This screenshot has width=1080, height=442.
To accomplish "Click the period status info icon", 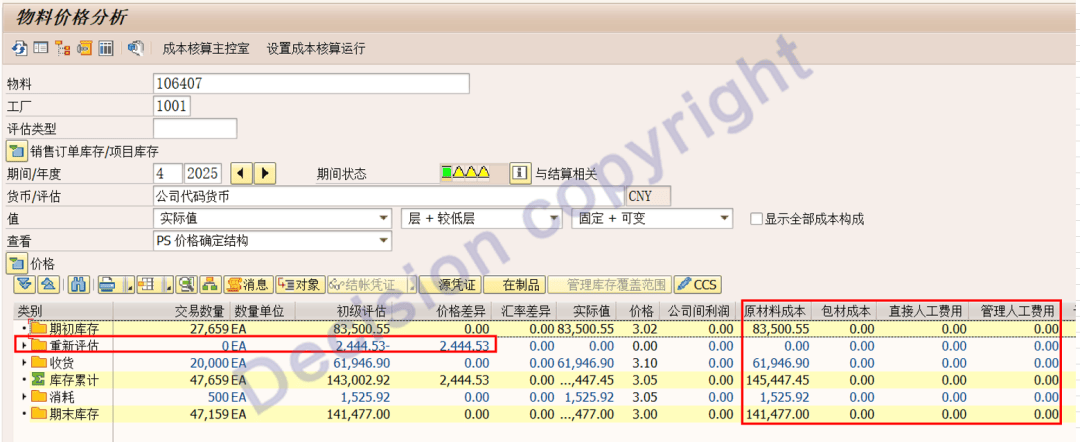I will coord(520,173).
